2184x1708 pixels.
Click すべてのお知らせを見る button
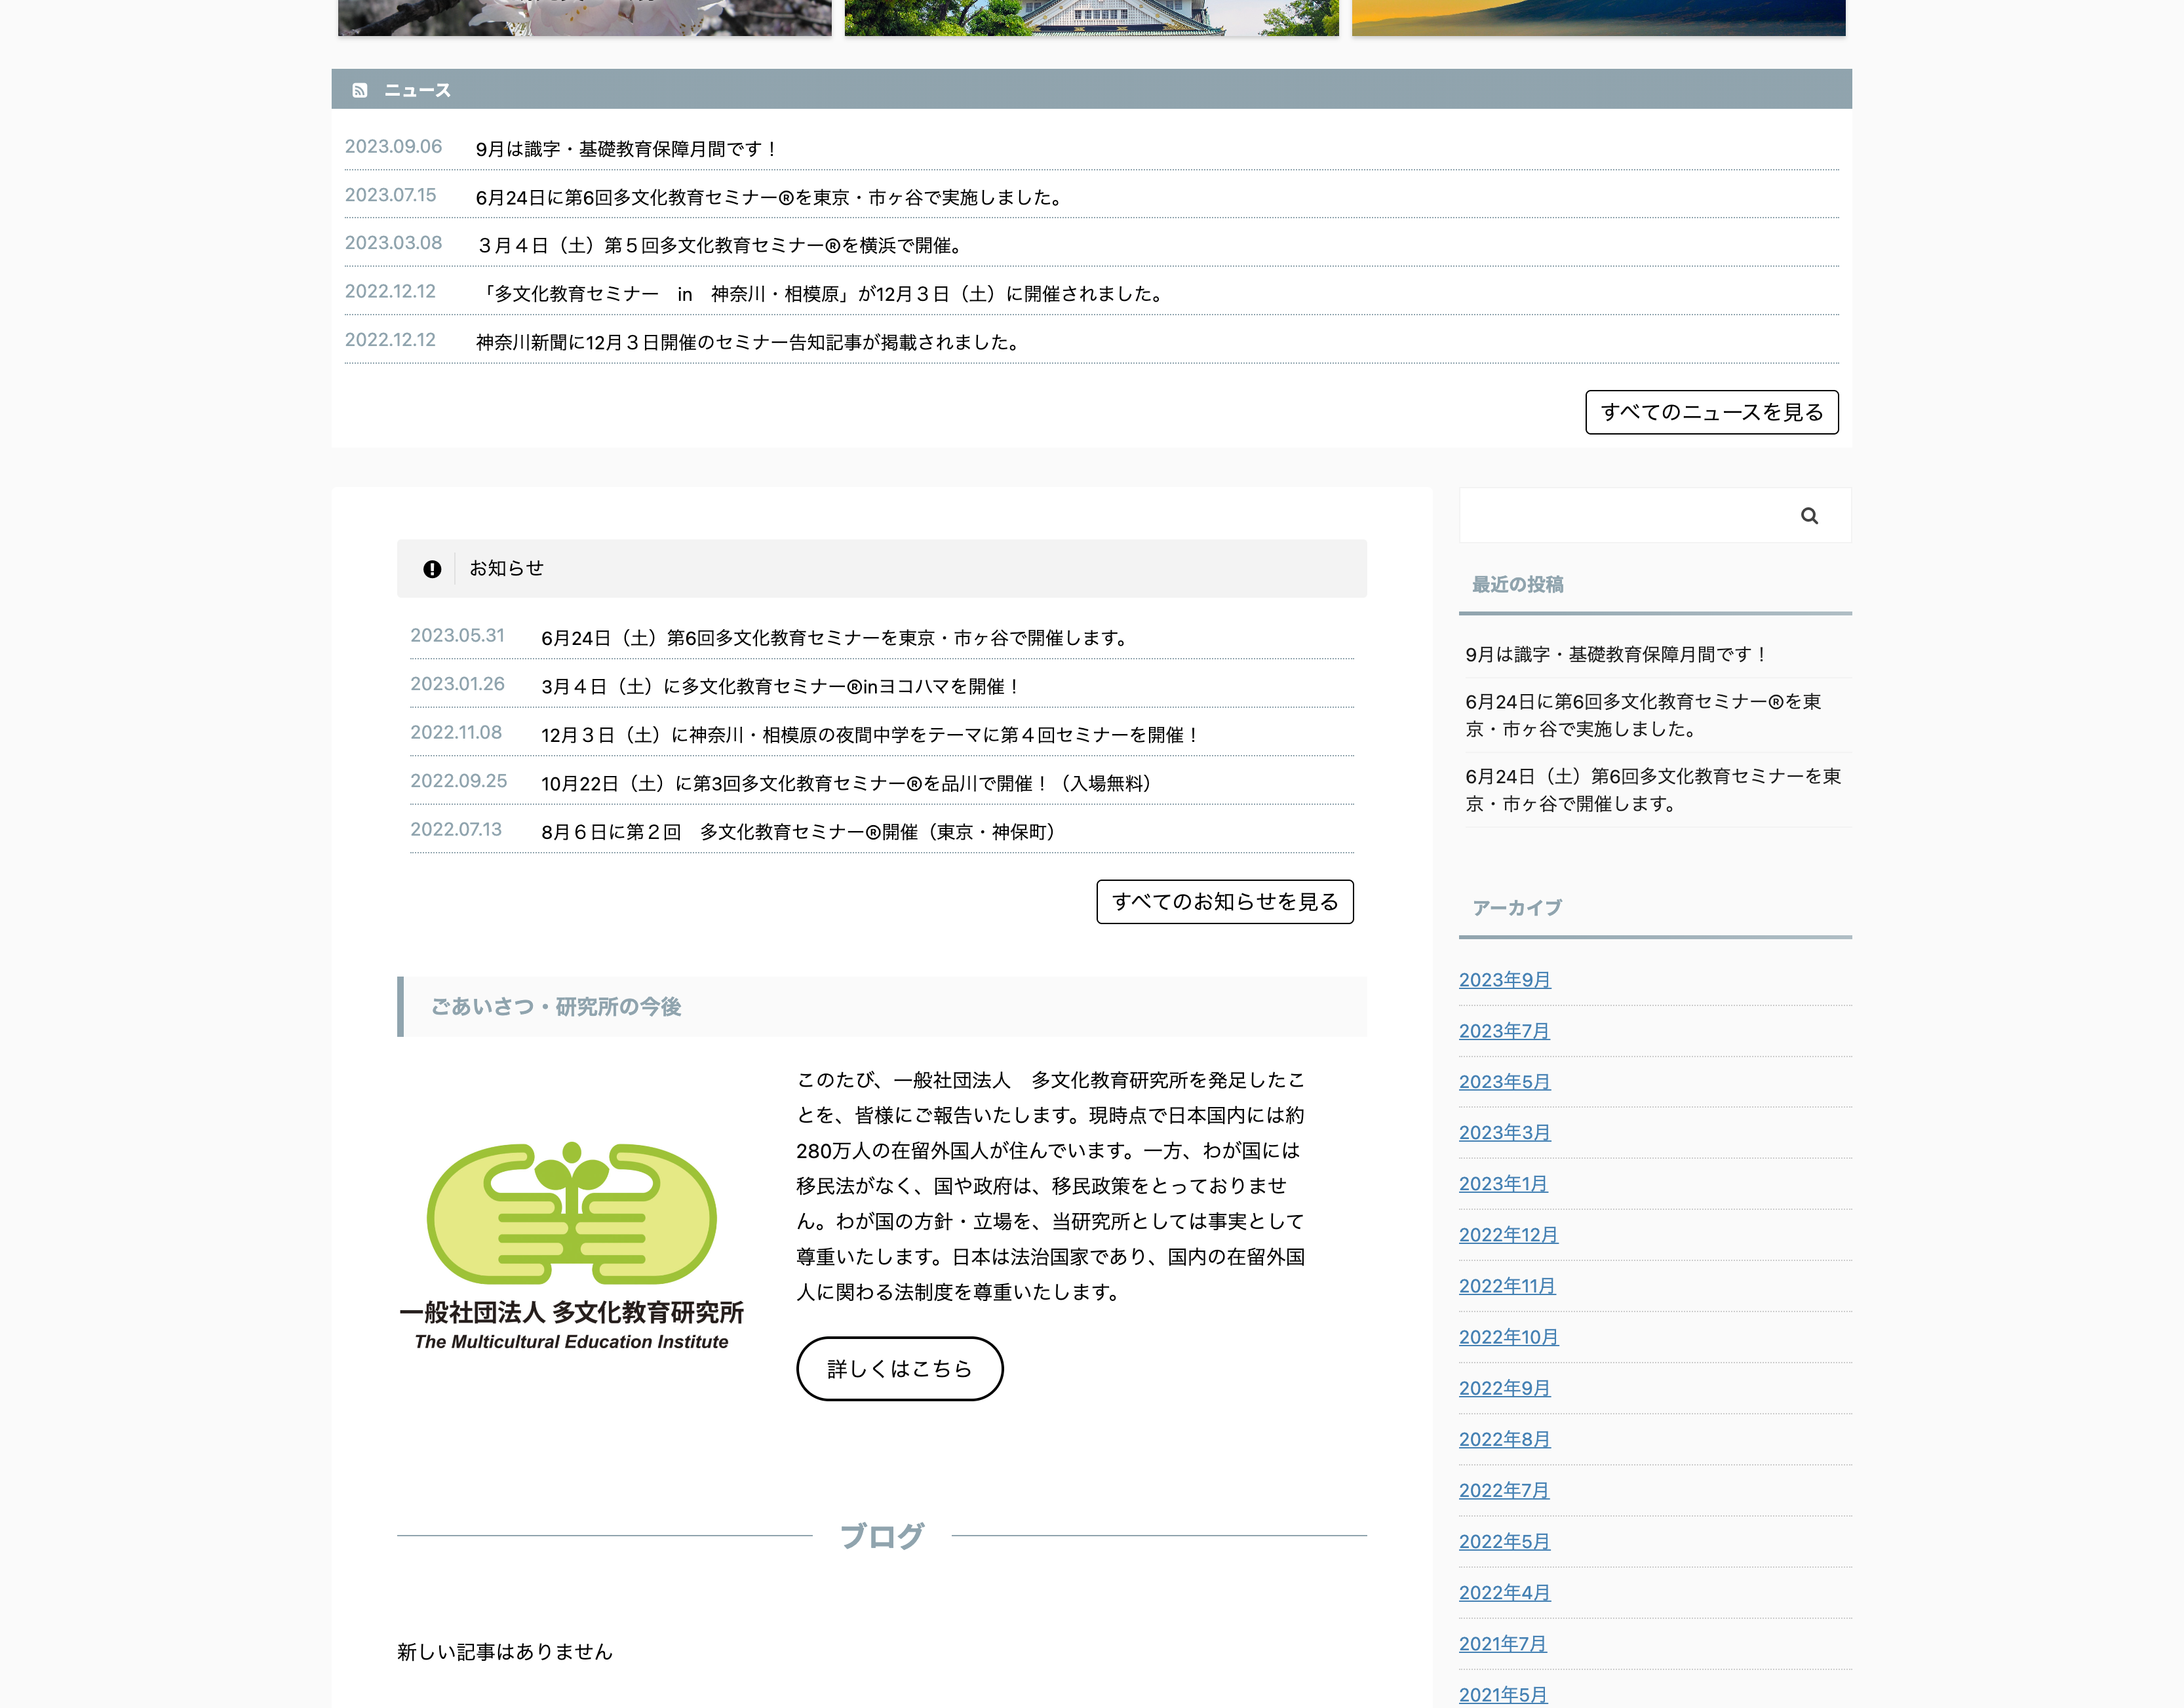(x=1224, y=902)
